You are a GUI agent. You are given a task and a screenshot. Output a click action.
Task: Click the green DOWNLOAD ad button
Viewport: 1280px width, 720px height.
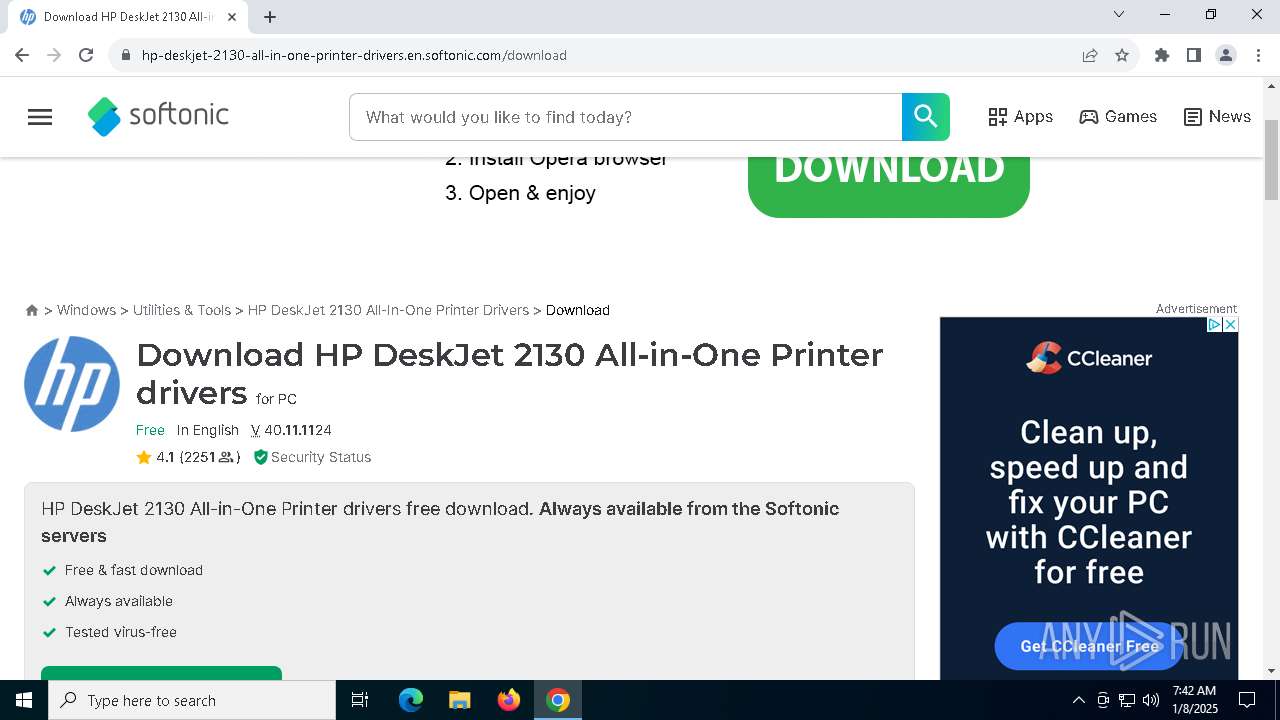889,185
